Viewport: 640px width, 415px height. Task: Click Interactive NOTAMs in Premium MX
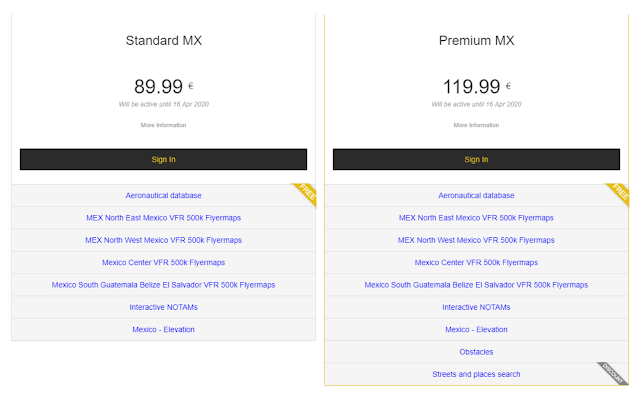coord(476,307)
